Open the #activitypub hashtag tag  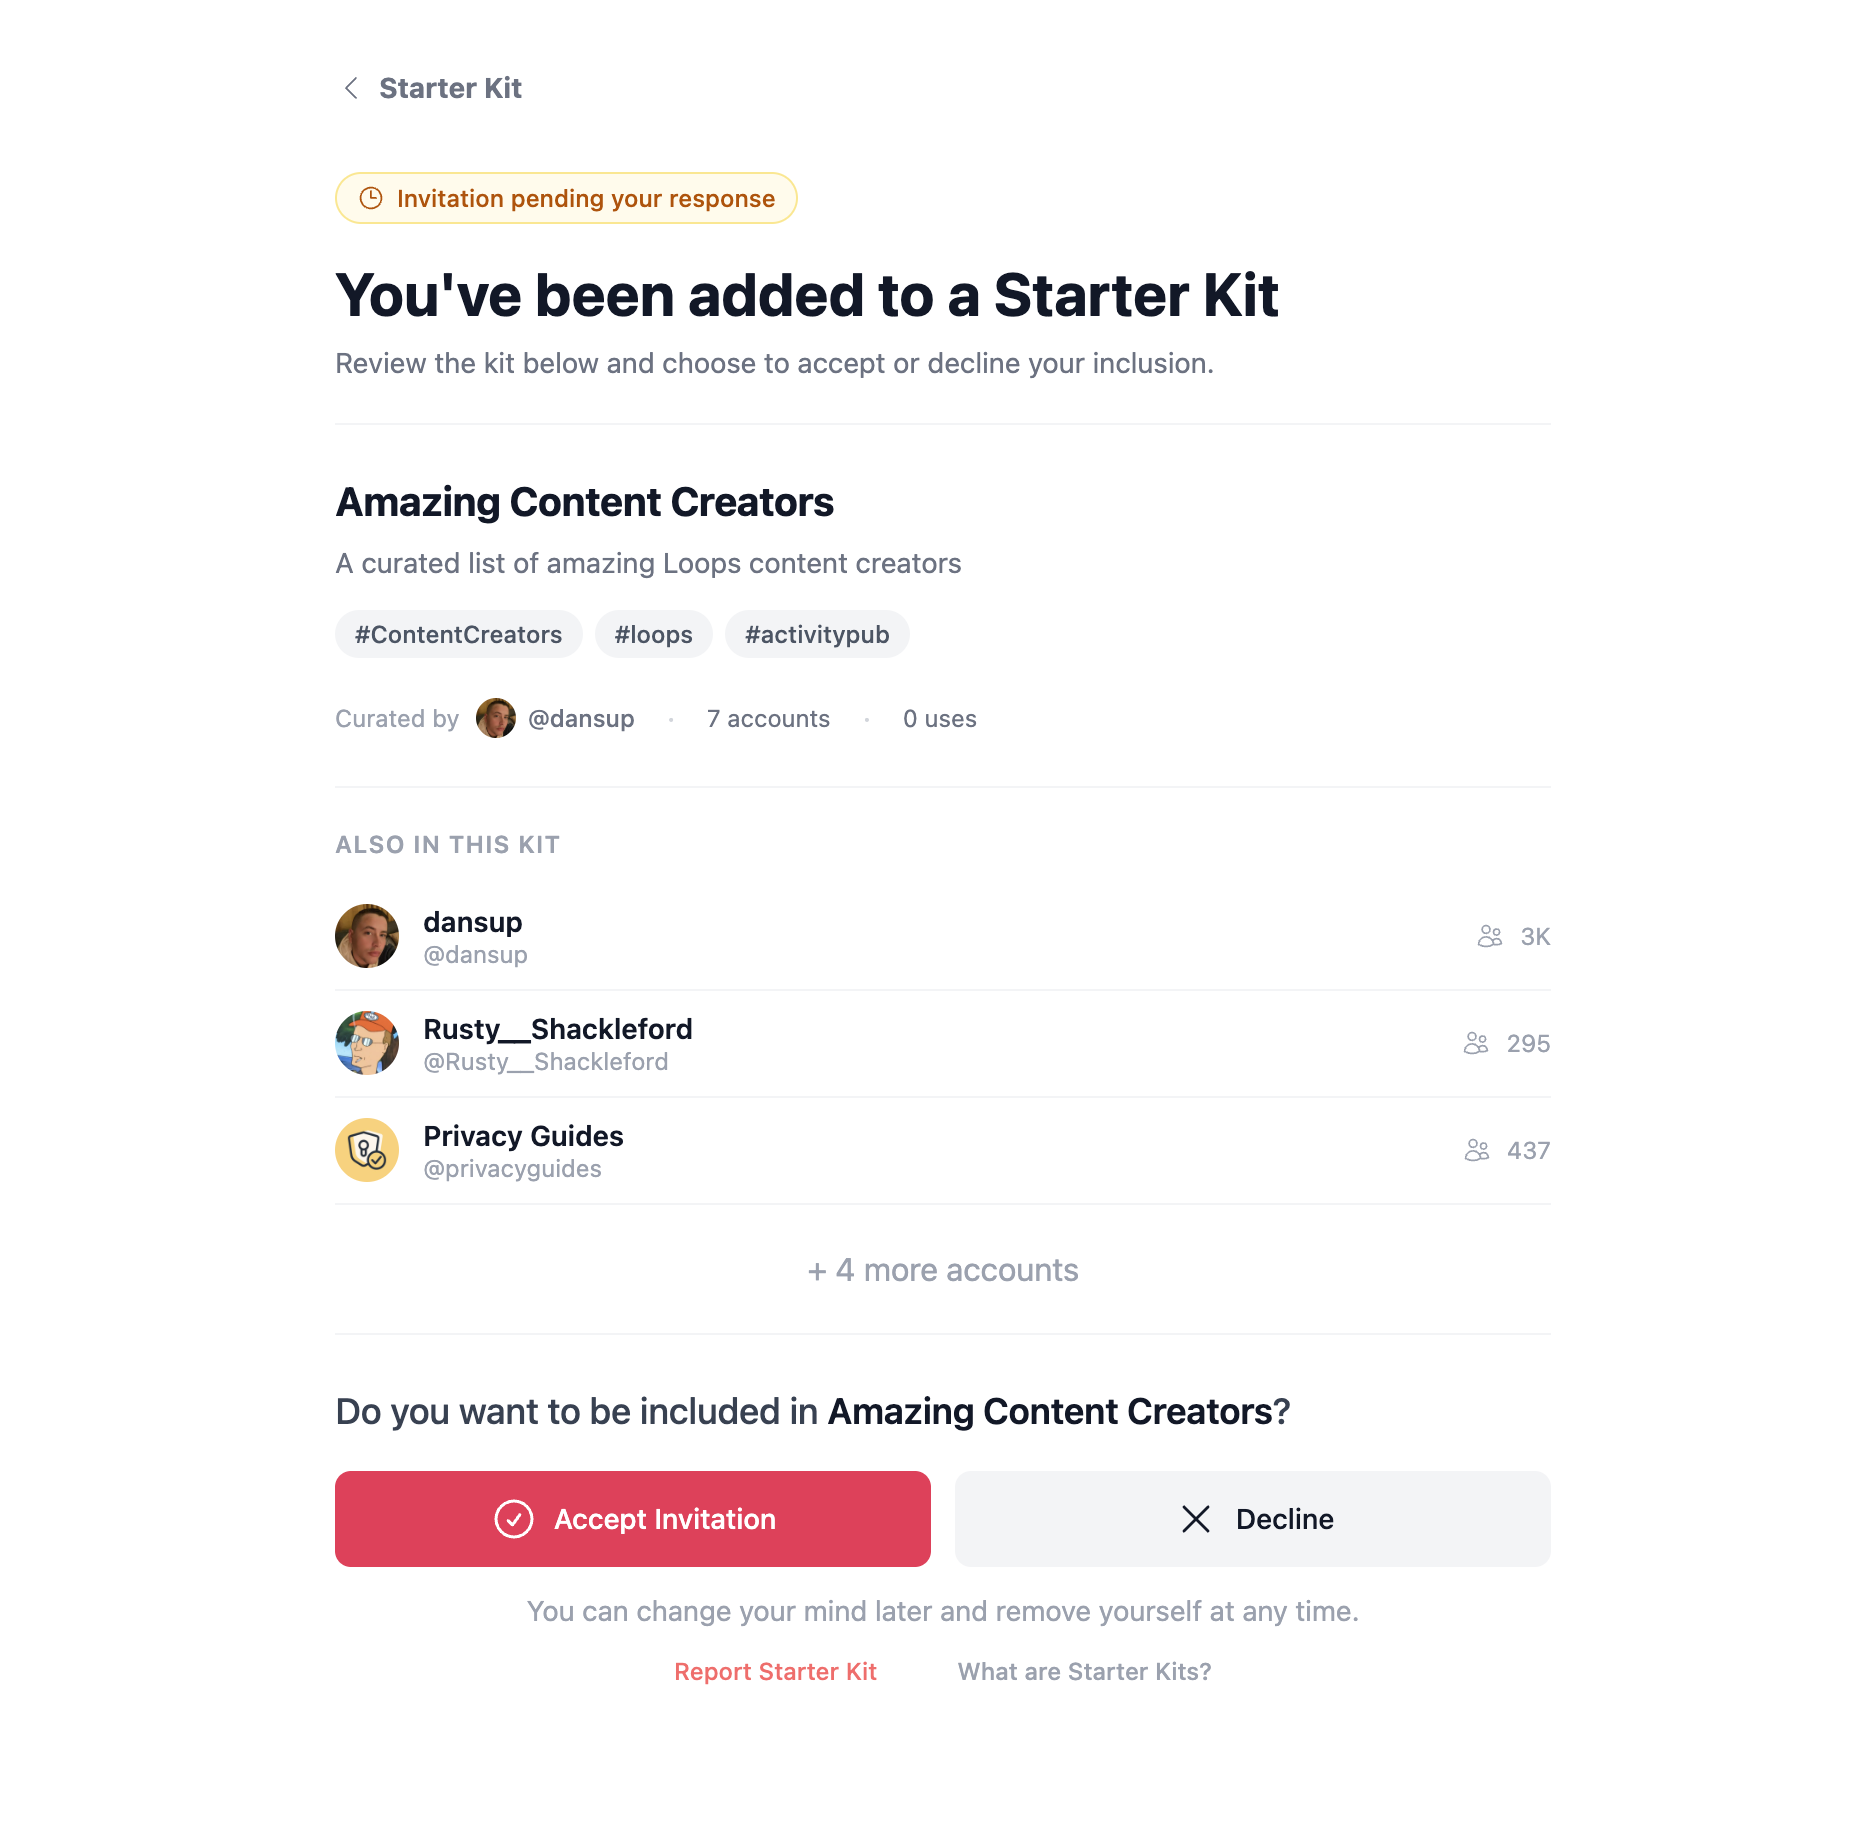[816, 634]
